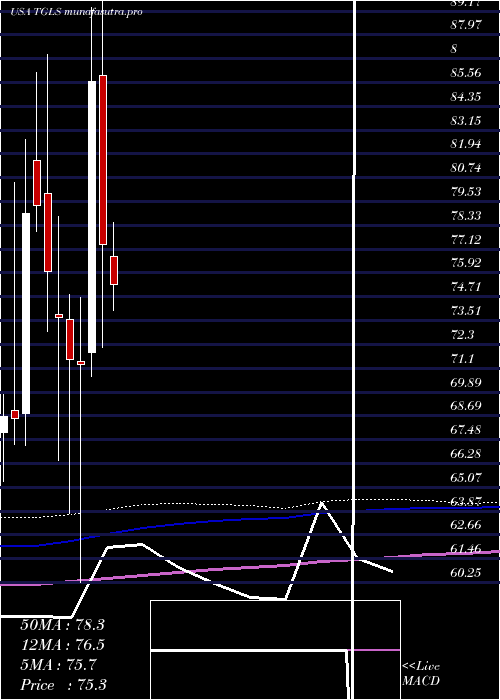Click the 'USA TGLS munafasutra.pro' chart title
Viewport: 500px width, 700px height.
pyautogui.click(x=76, y=12)
